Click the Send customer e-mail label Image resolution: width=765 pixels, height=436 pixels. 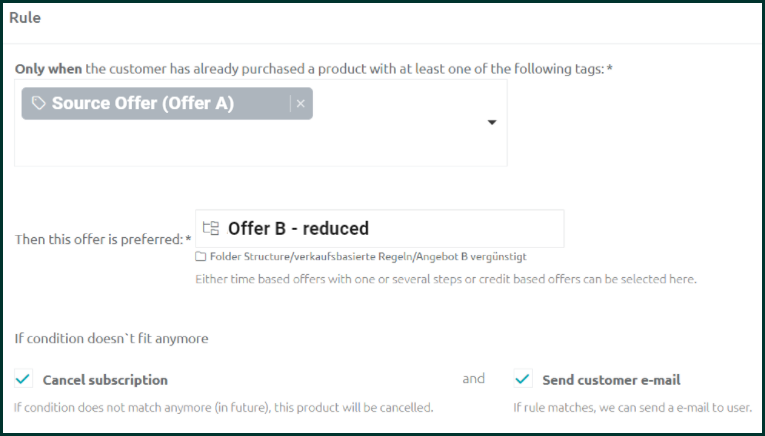(x=611, y=380)
